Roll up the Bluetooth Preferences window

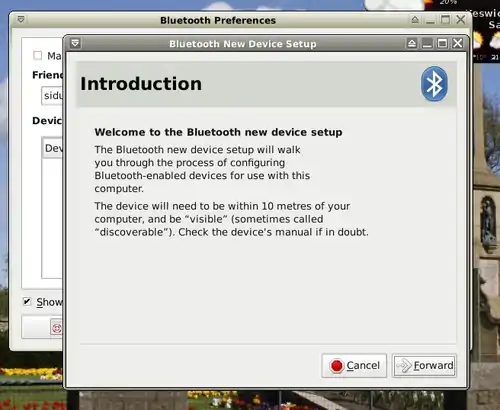click(x=415, y=20)
